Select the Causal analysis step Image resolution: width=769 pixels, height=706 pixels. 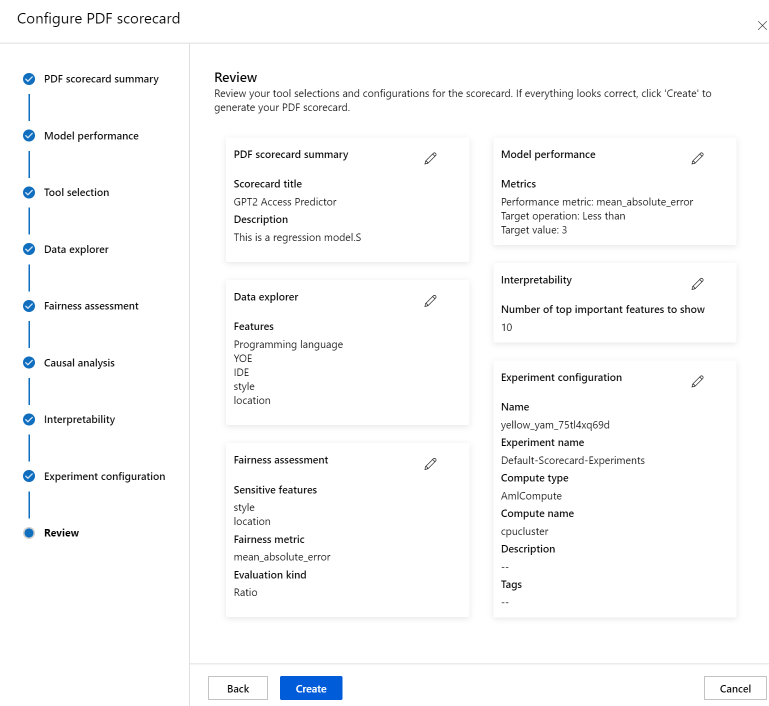79,363
